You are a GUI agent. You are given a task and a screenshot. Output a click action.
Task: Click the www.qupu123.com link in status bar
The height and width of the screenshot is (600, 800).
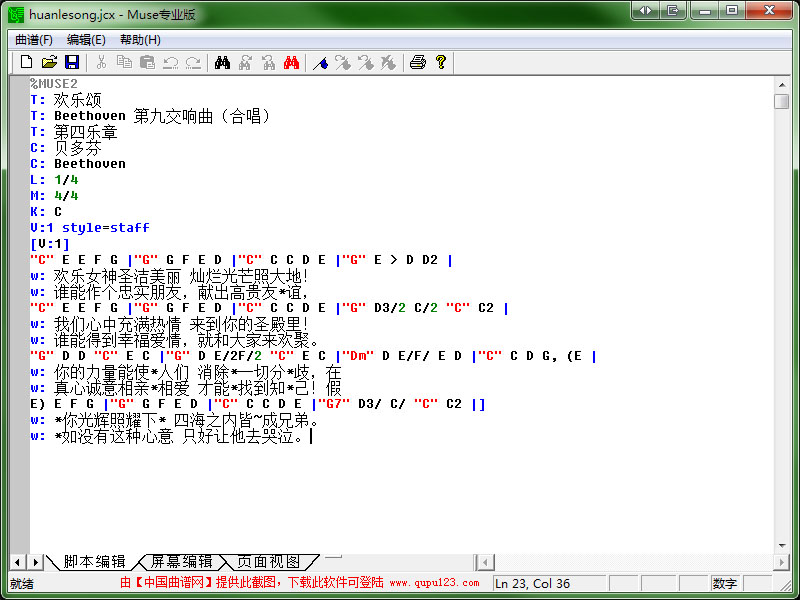[434, 583]
